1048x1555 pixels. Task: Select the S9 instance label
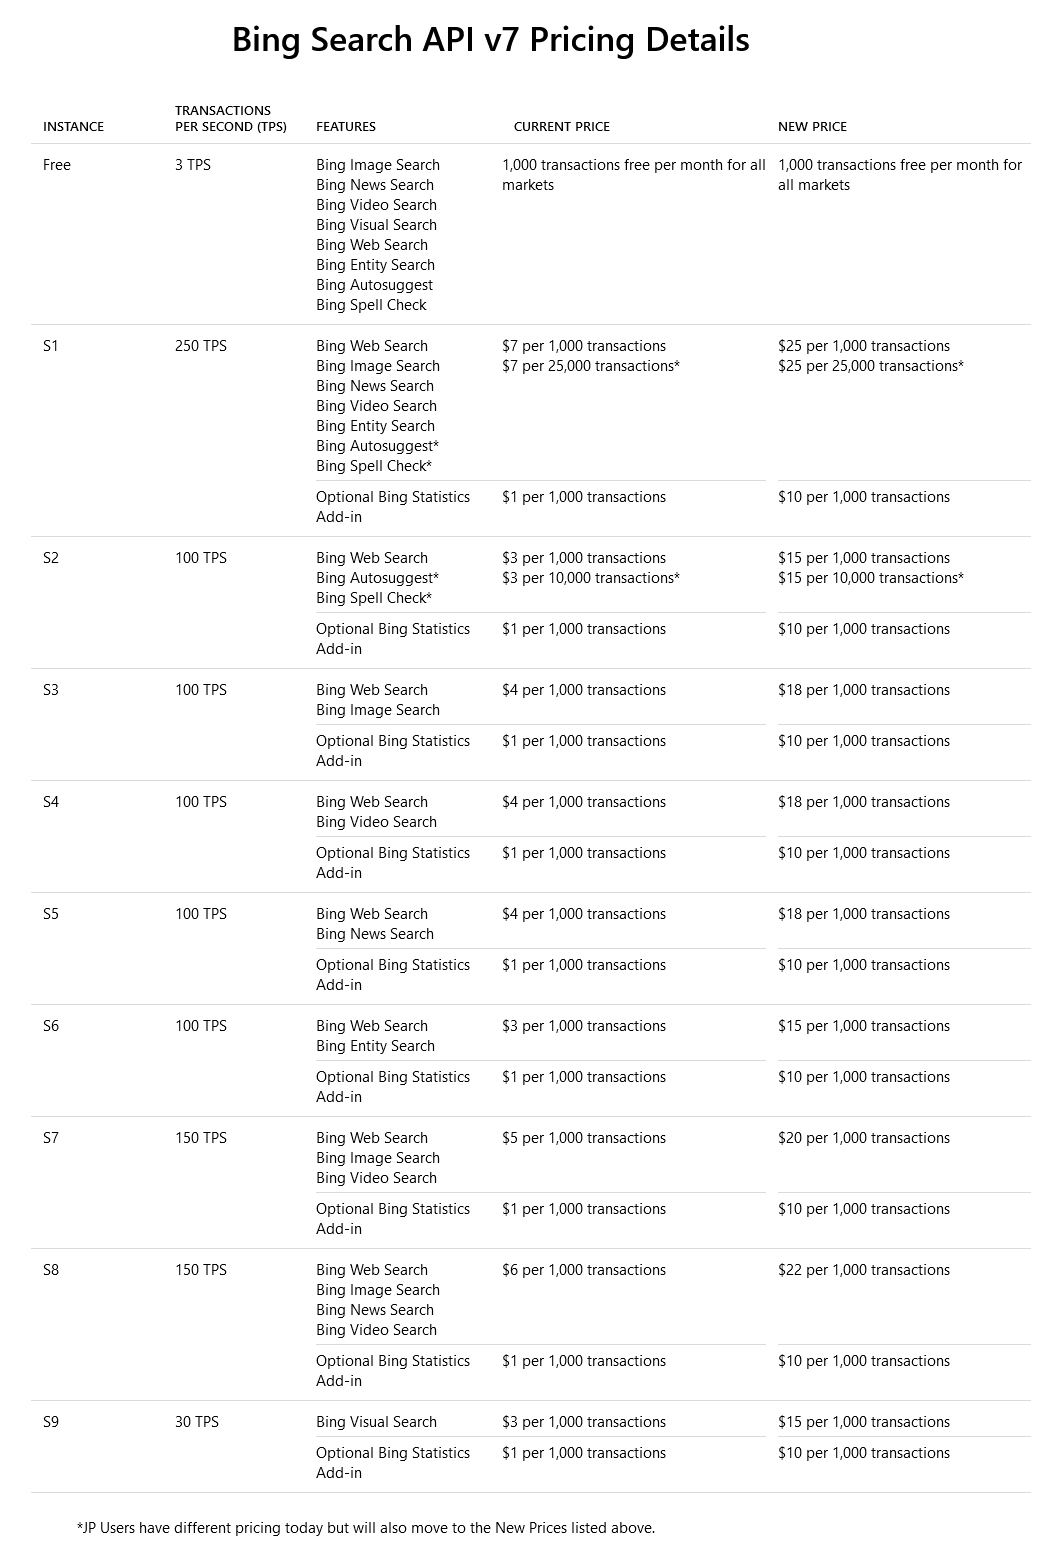pos(51,1422)
